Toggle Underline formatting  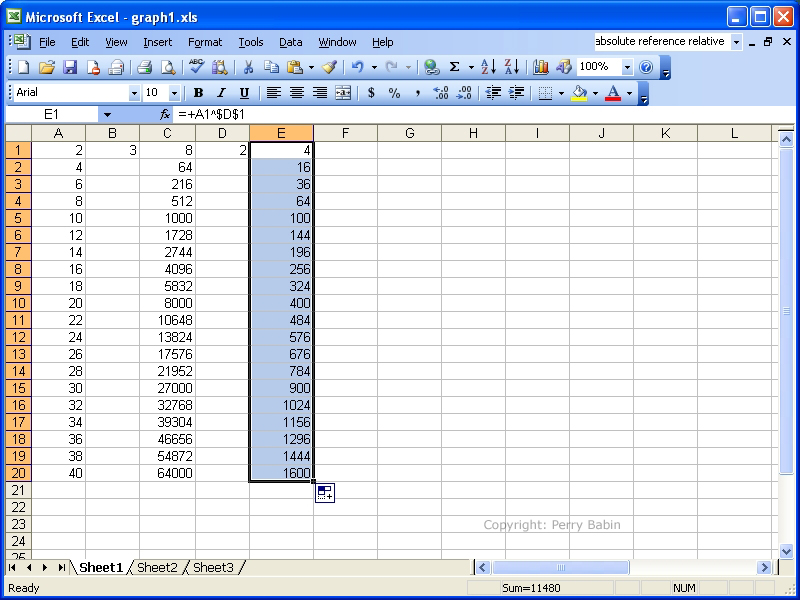click(244, 93)
